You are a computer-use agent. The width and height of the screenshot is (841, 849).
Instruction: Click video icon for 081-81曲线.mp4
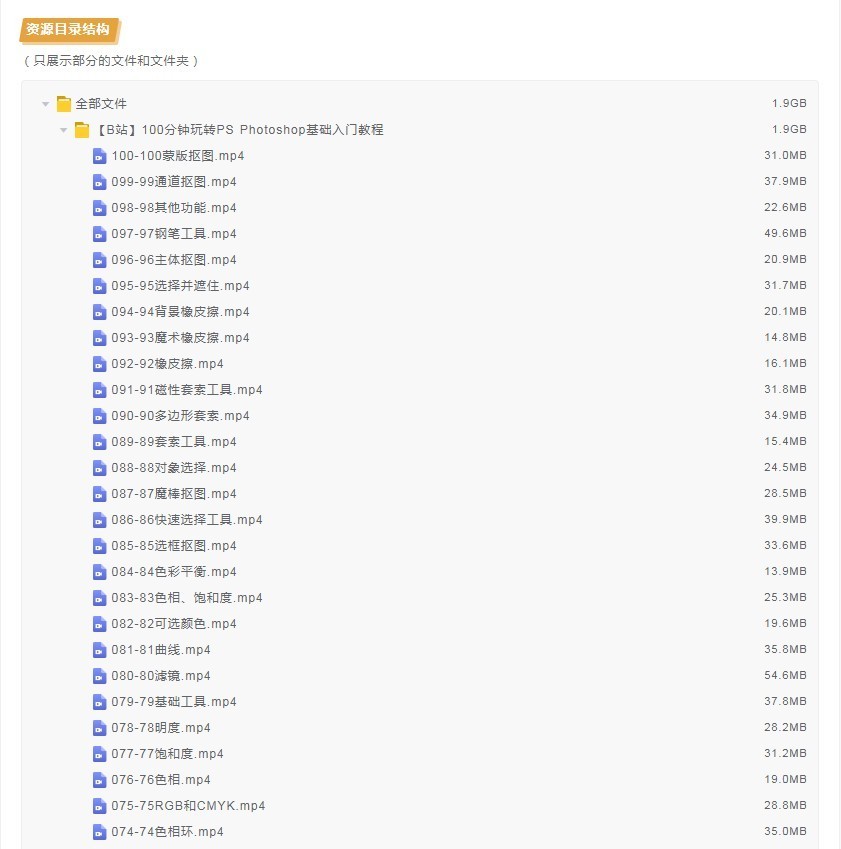click(100, 650)
